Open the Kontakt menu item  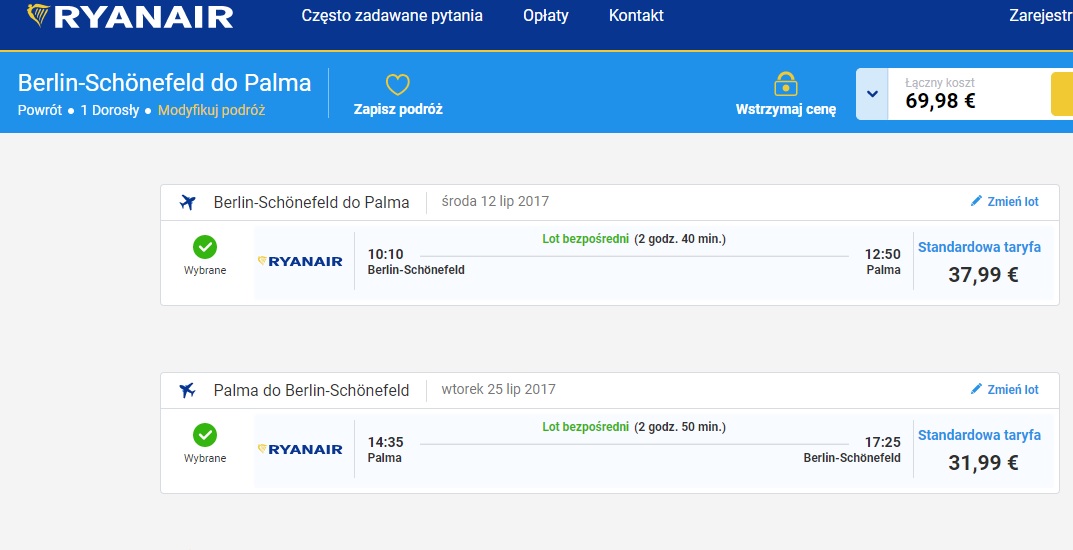click(x=636, y=16)
